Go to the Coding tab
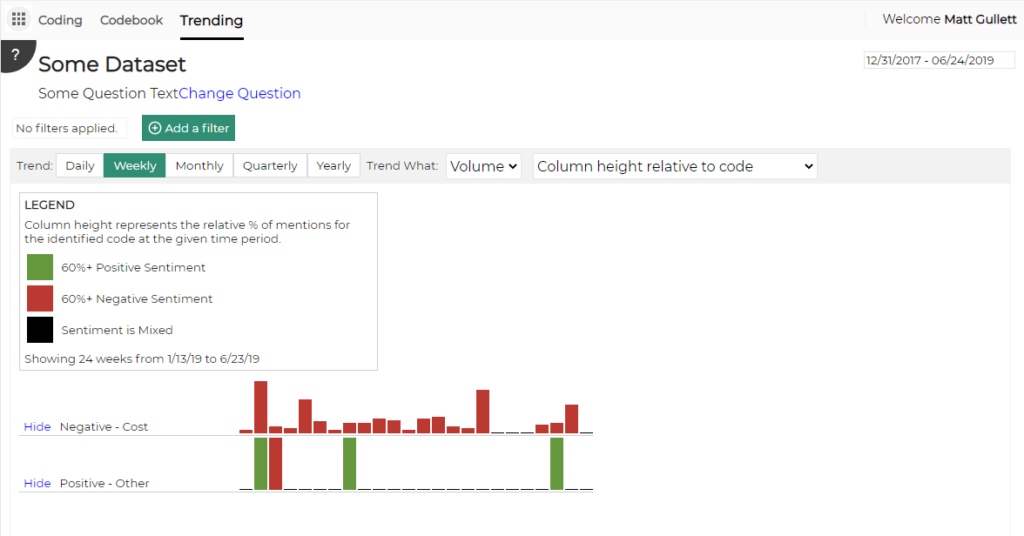Image resolution: width=1024 pixels, height=536 pixels. [60, 20]
